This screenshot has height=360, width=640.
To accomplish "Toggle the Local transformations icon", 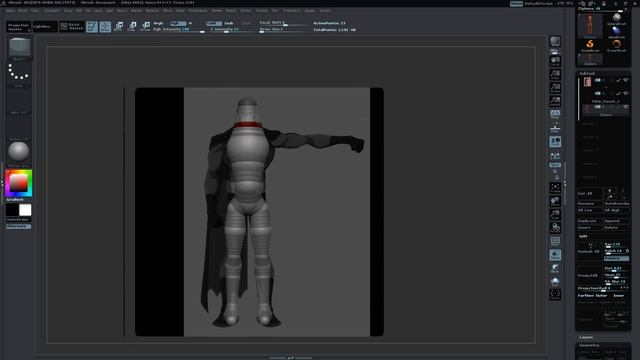I will [555, 142].
